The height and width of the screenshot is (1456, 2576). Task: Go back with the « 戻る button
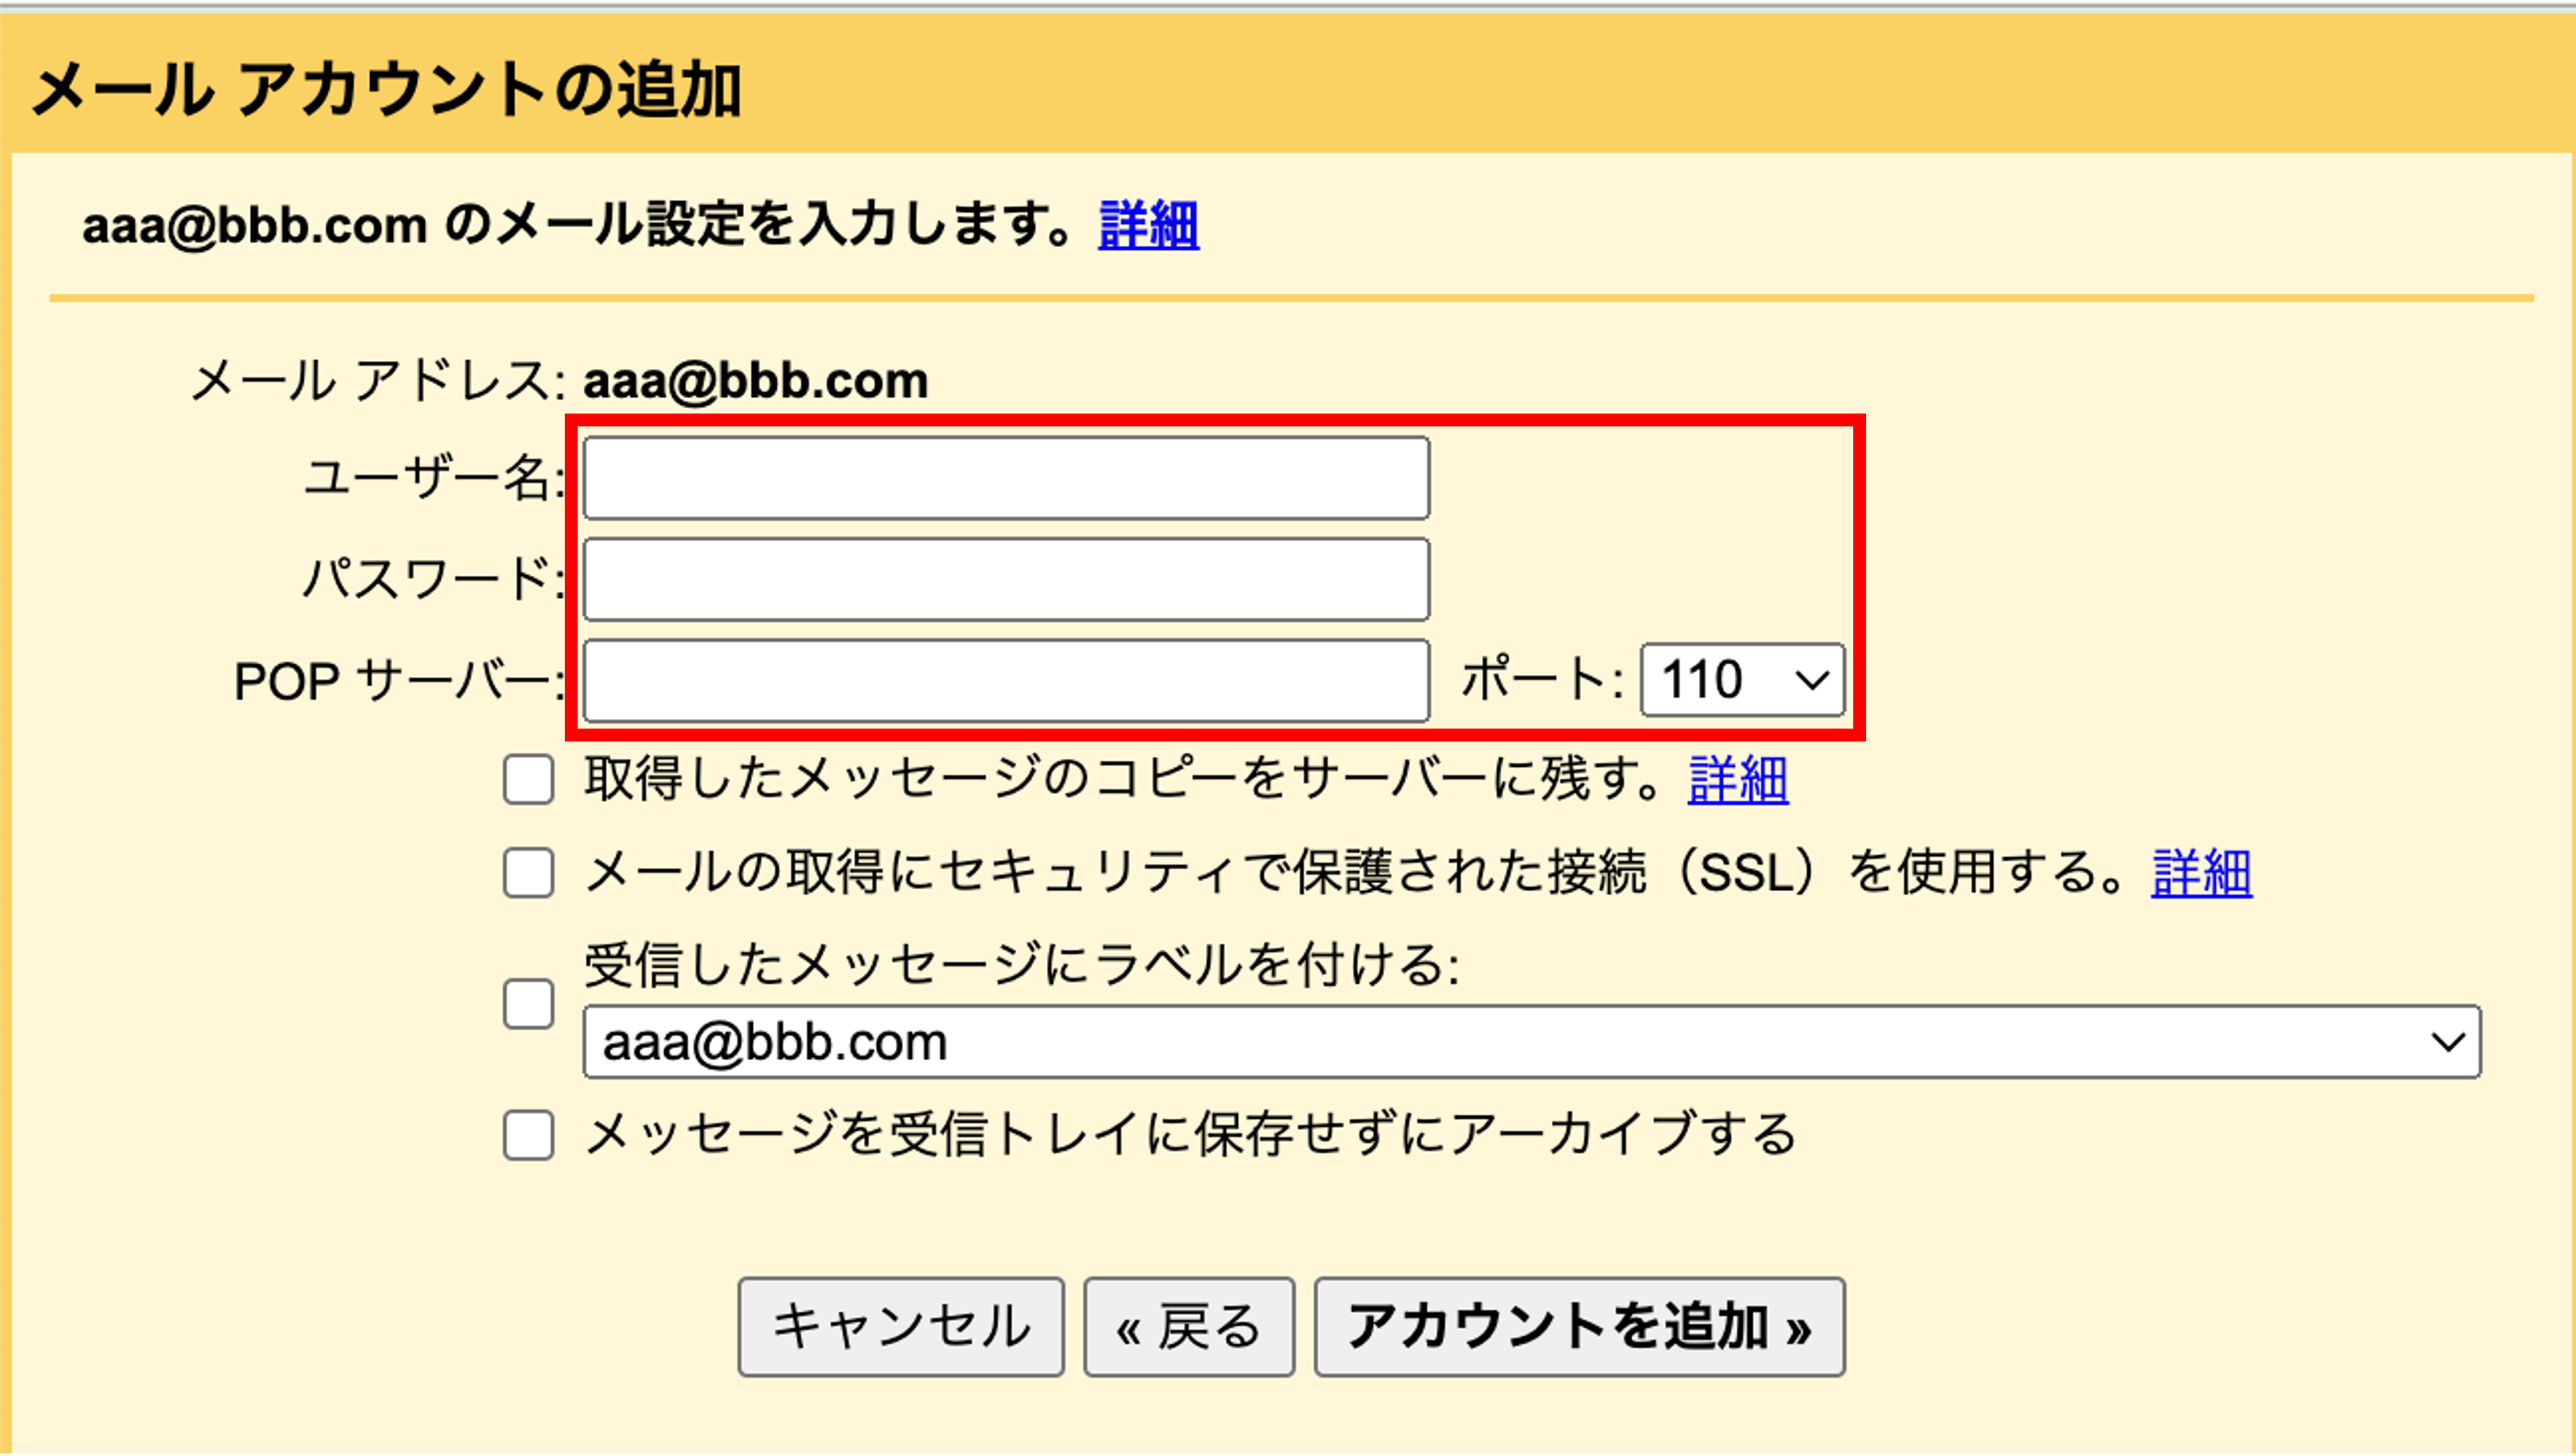coord(1189,1327)
